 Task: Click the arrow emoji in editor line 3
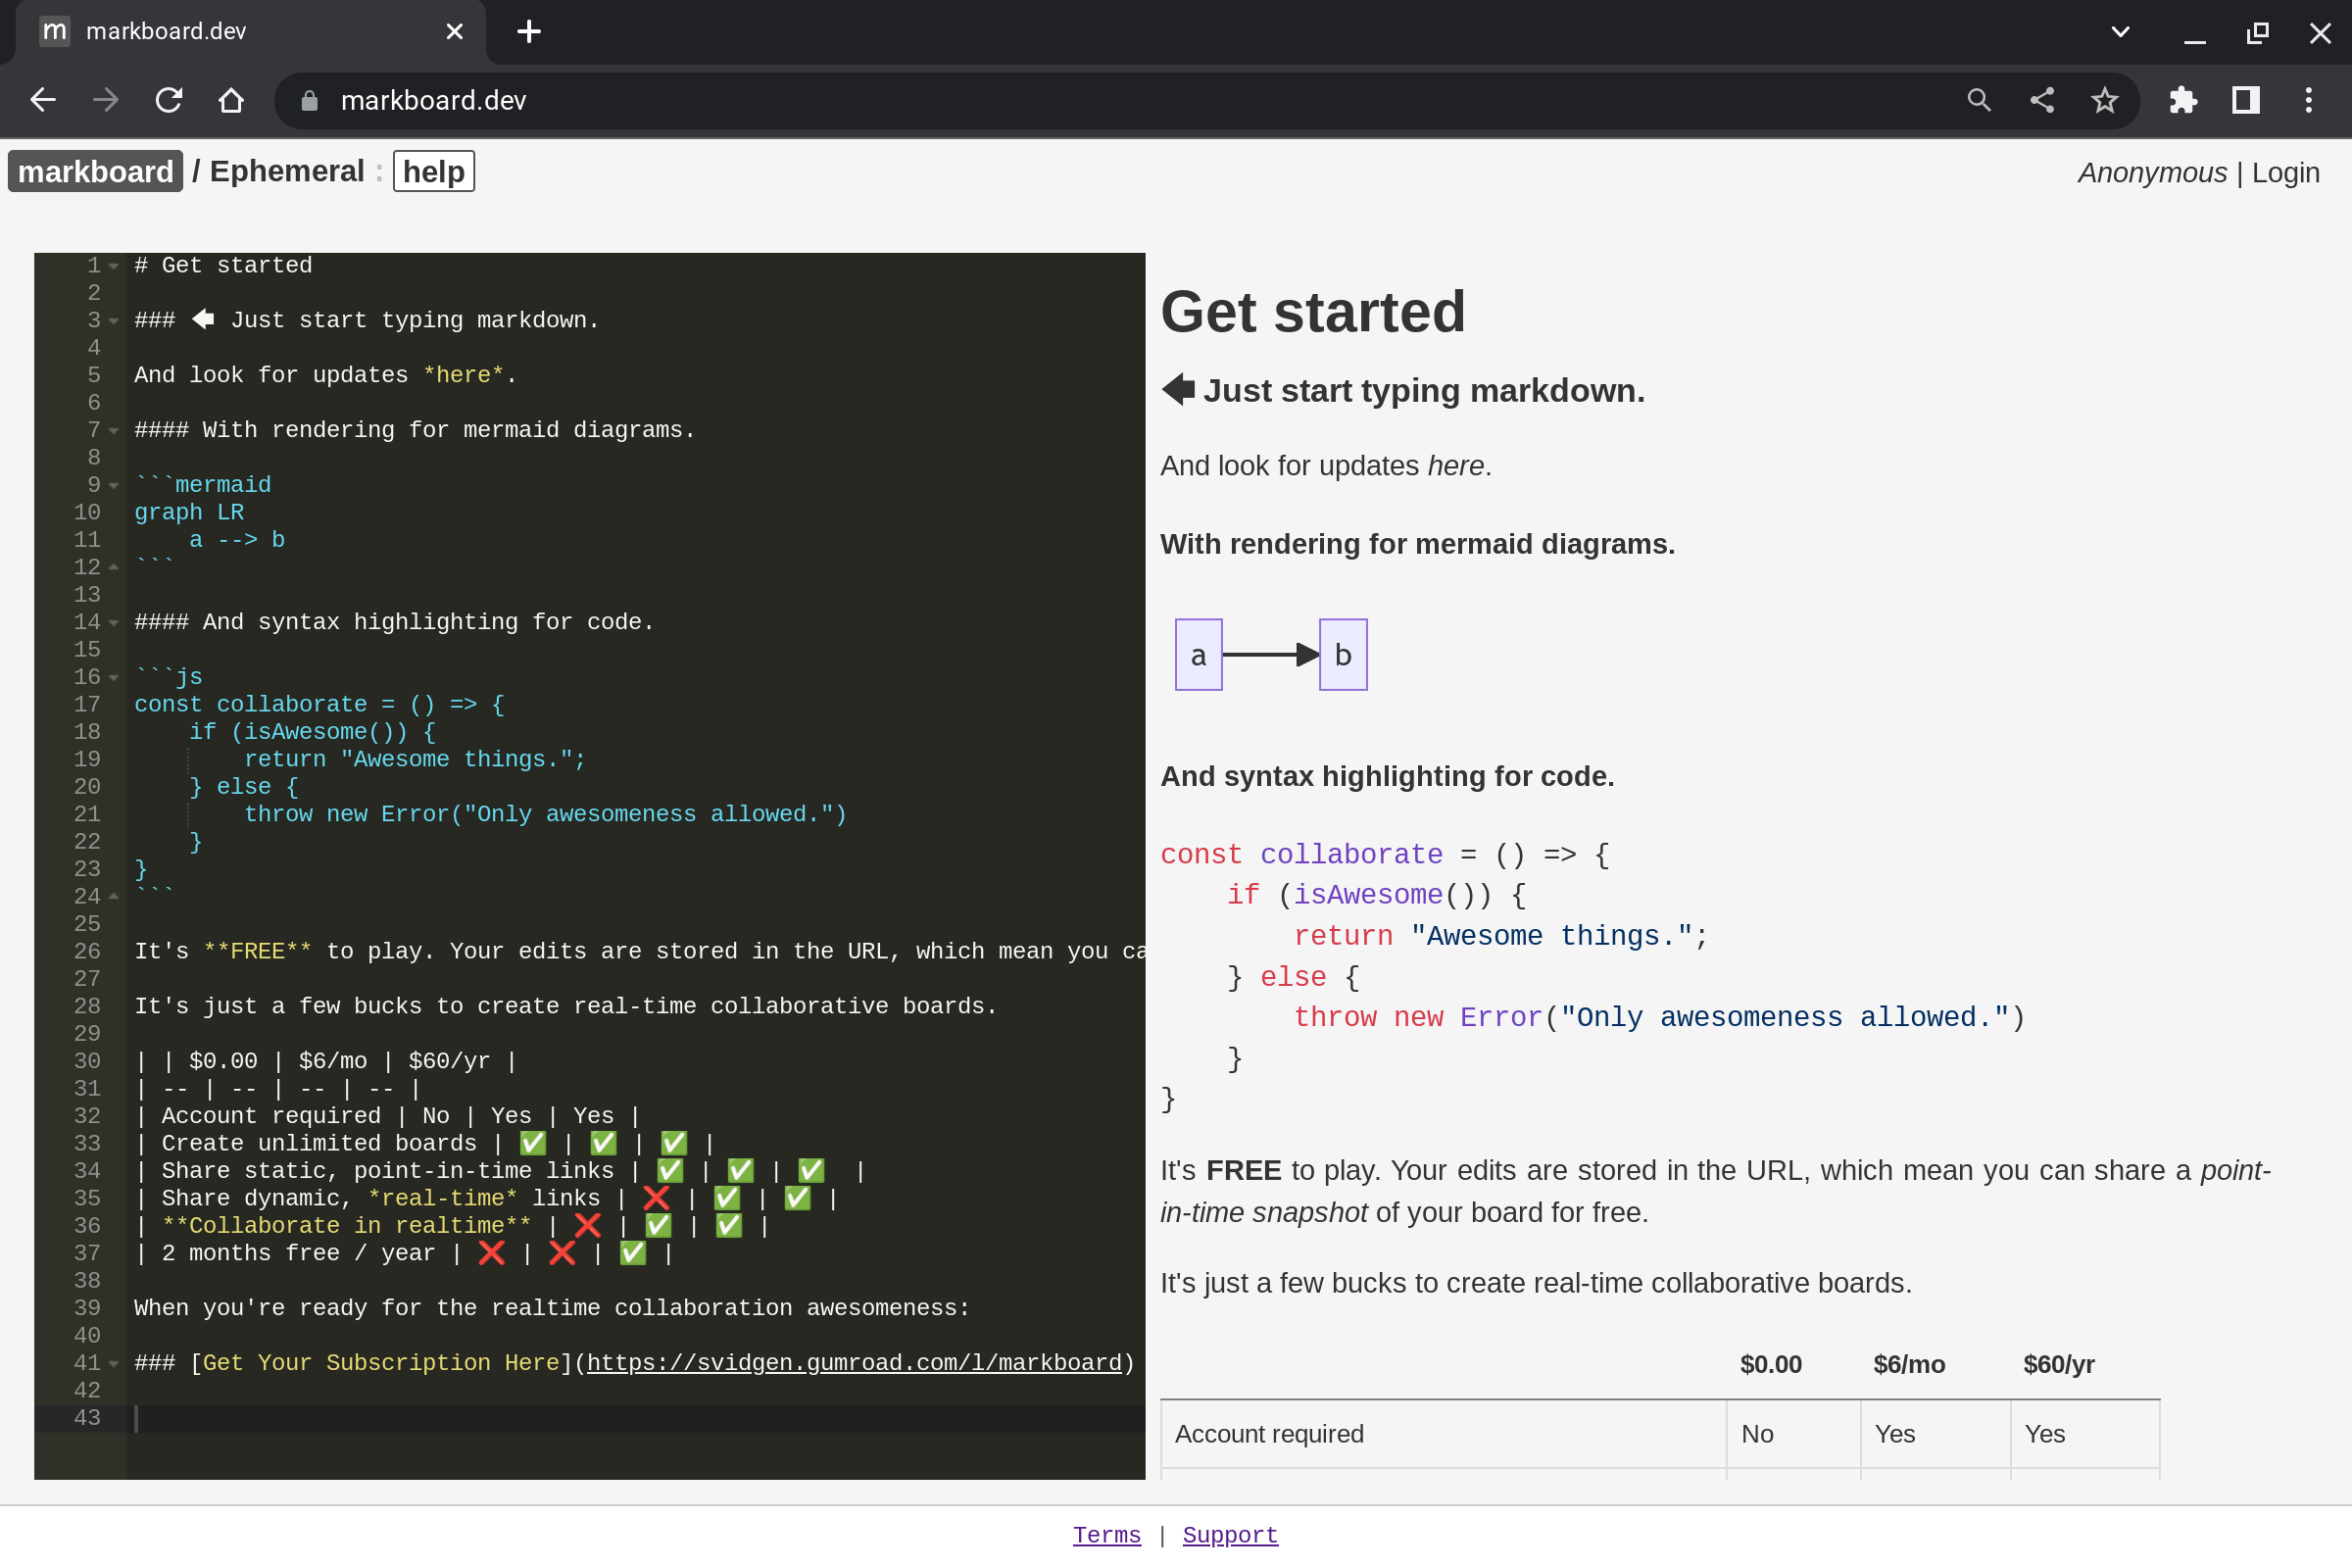203,319
